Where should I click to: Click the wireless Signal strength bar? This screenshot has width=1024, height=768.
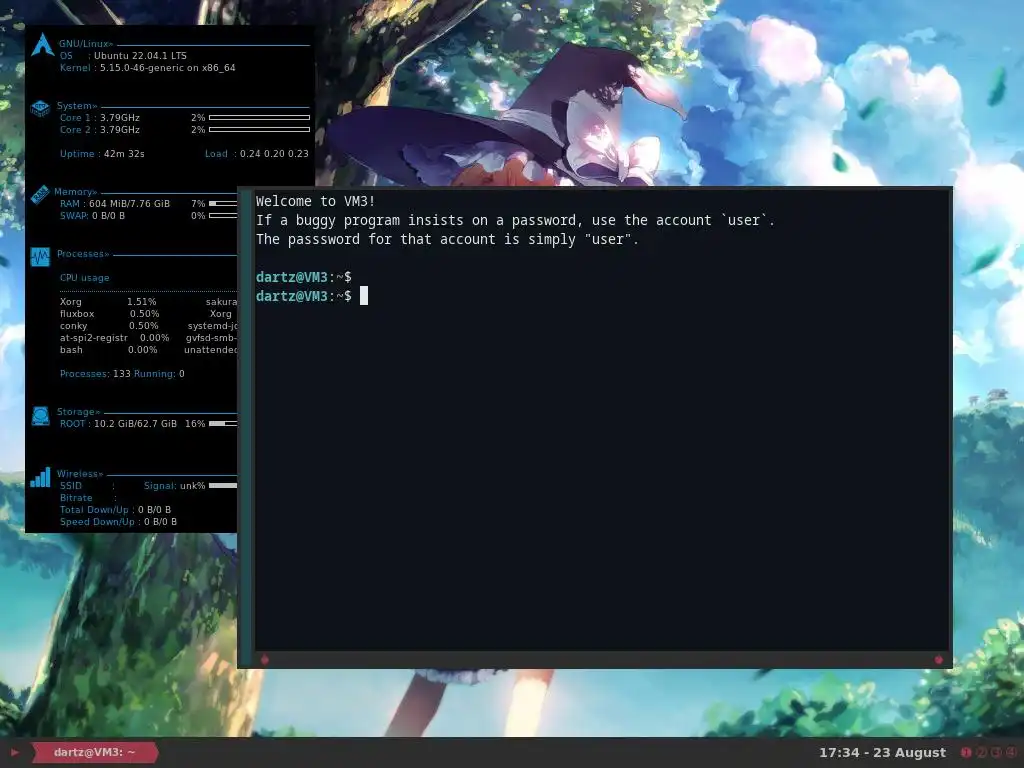coord(223,485)
